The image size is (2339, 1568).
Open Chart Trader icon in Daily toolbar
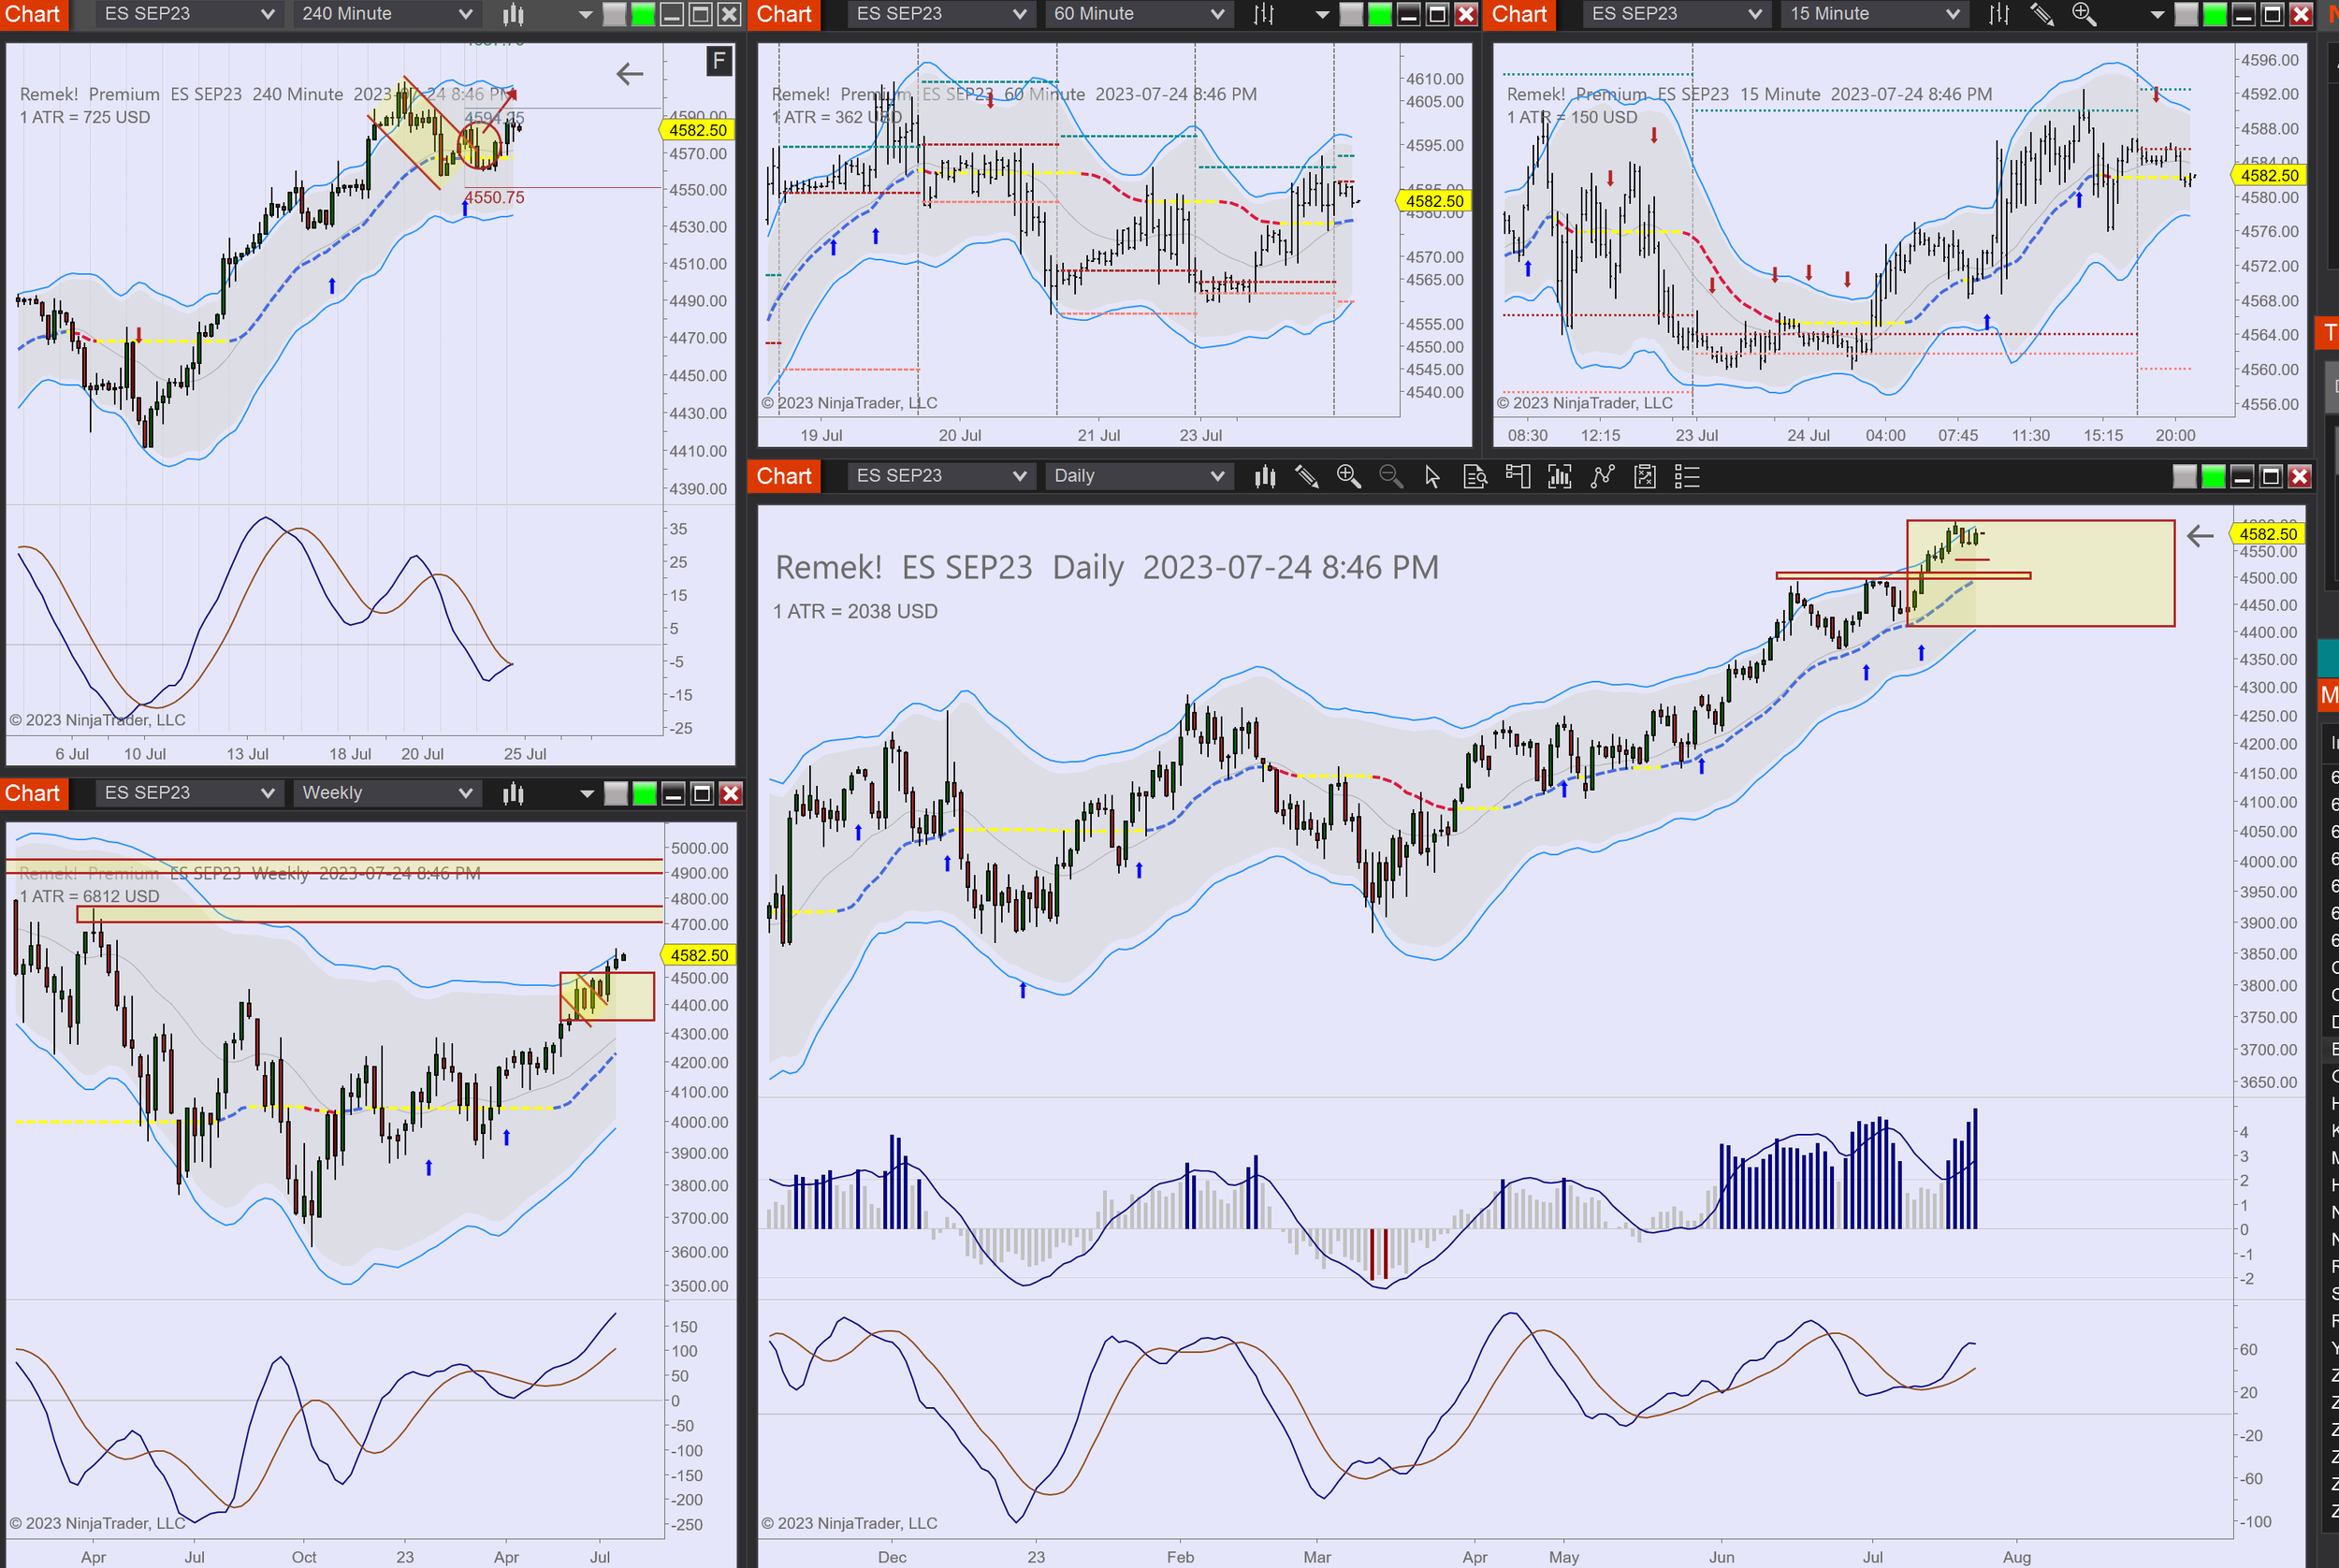1517,477
